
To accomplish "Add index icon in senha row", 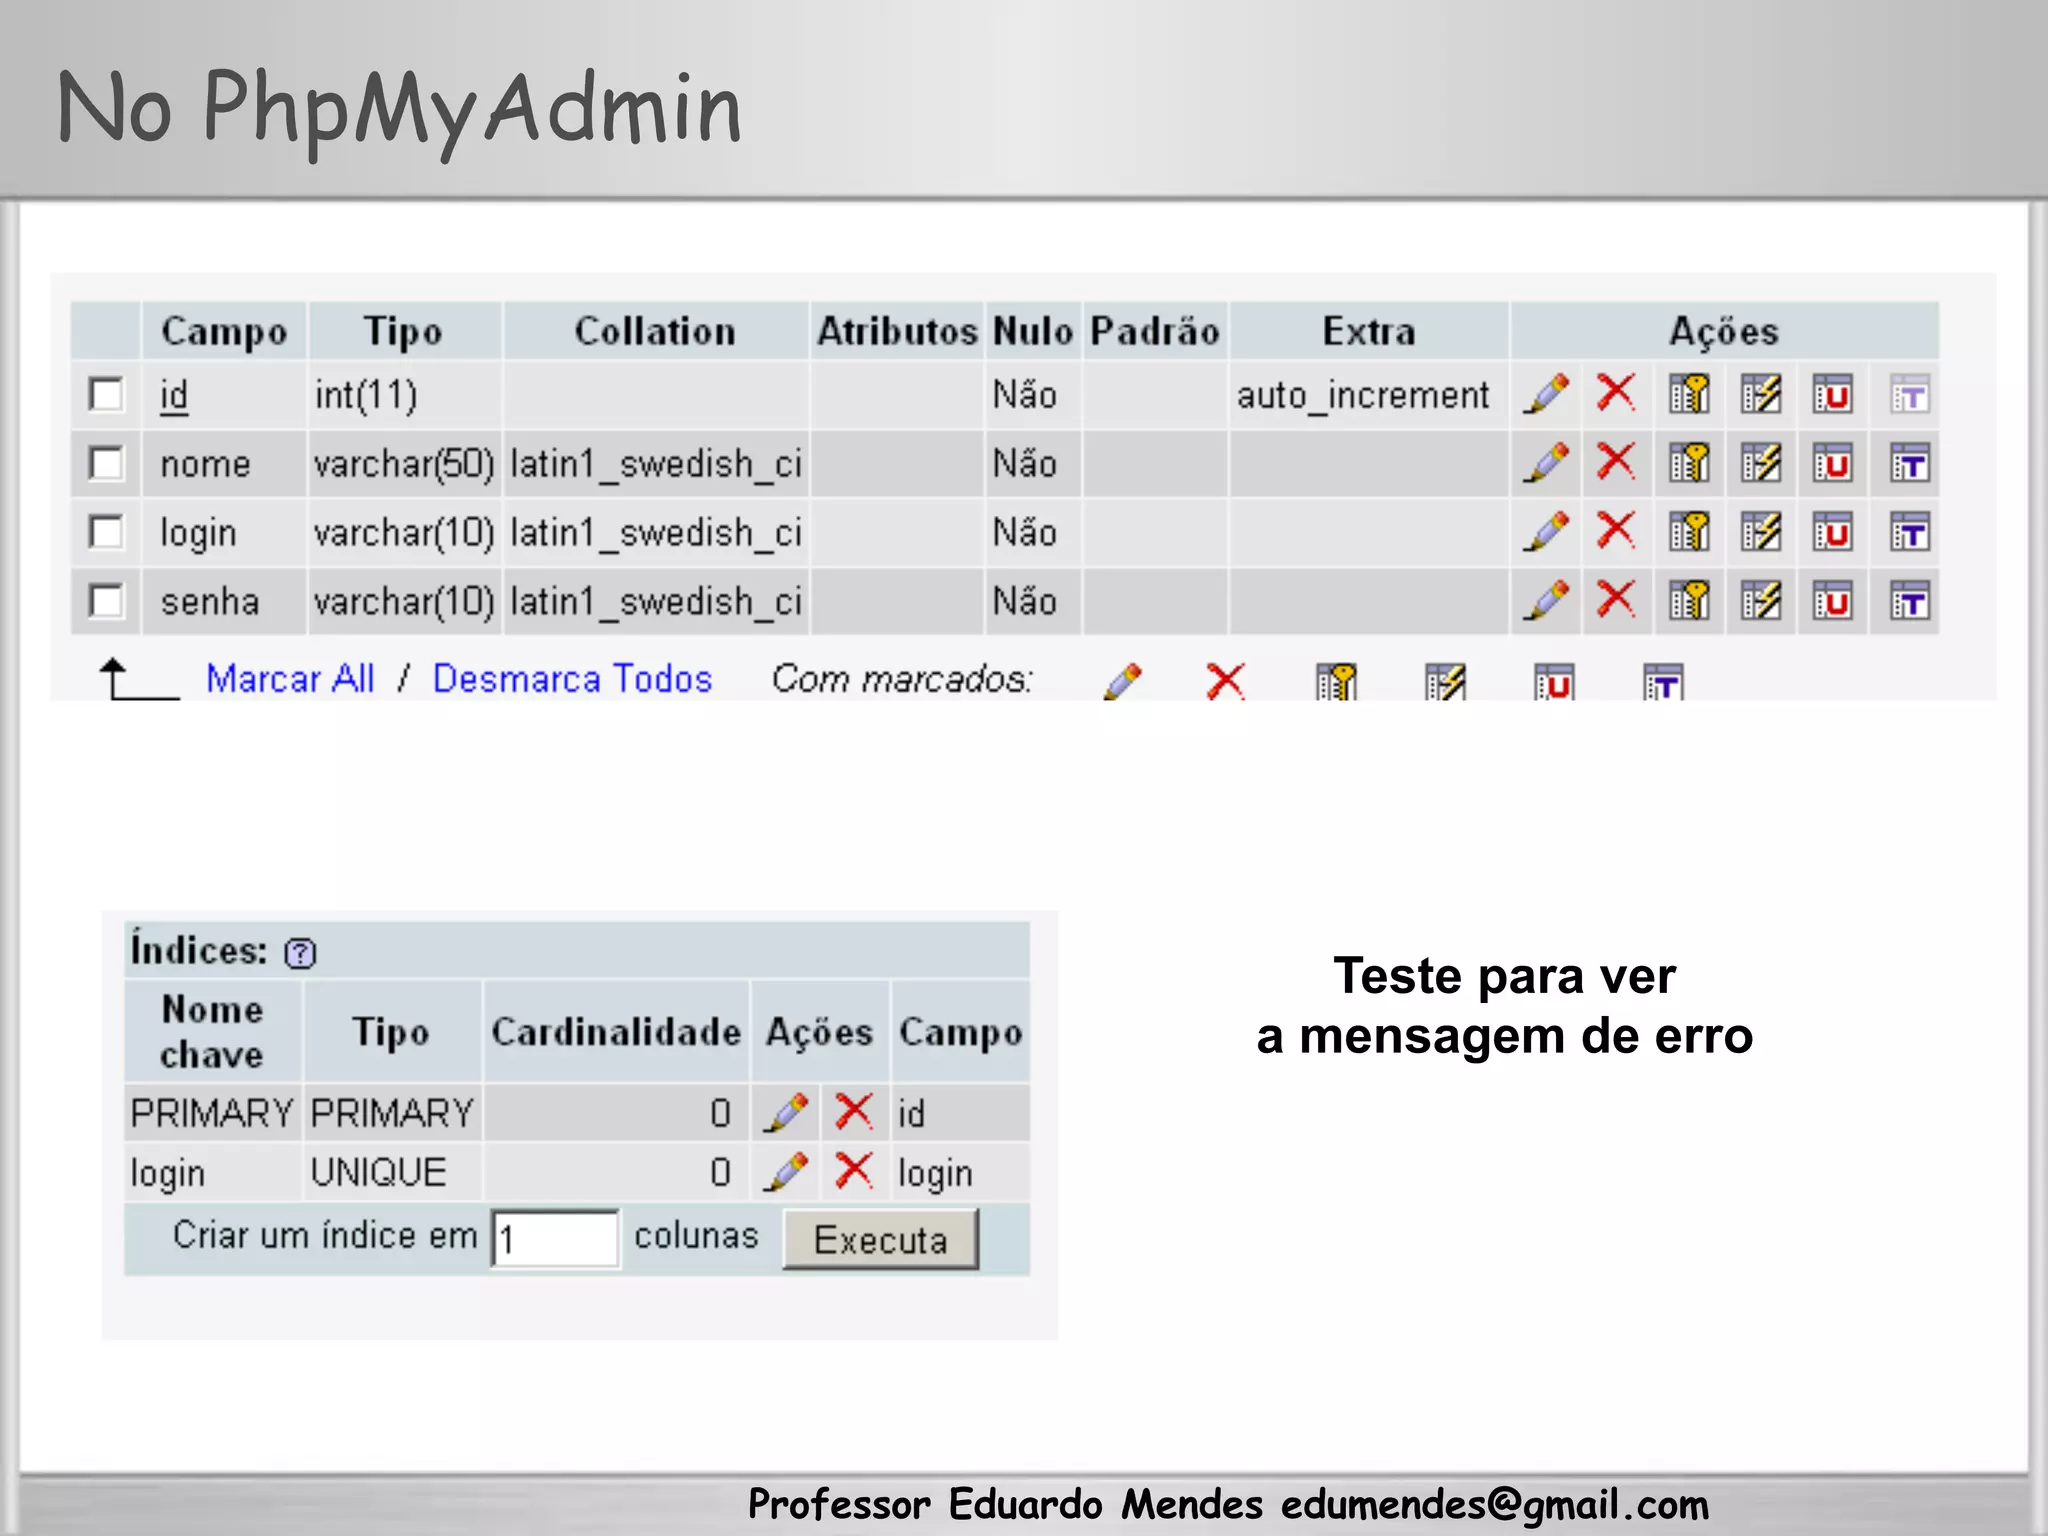I will 1761,601.
